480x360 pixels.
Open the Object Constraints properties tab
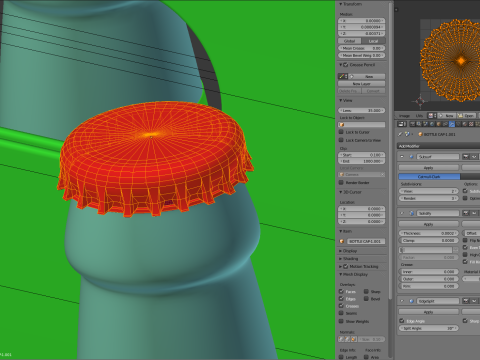(445, 124)
